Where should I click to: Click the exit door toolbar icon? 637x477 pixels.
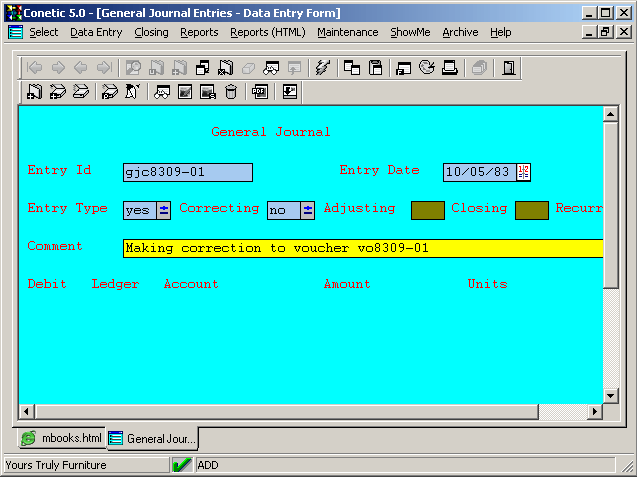click(x=509, y=69)
